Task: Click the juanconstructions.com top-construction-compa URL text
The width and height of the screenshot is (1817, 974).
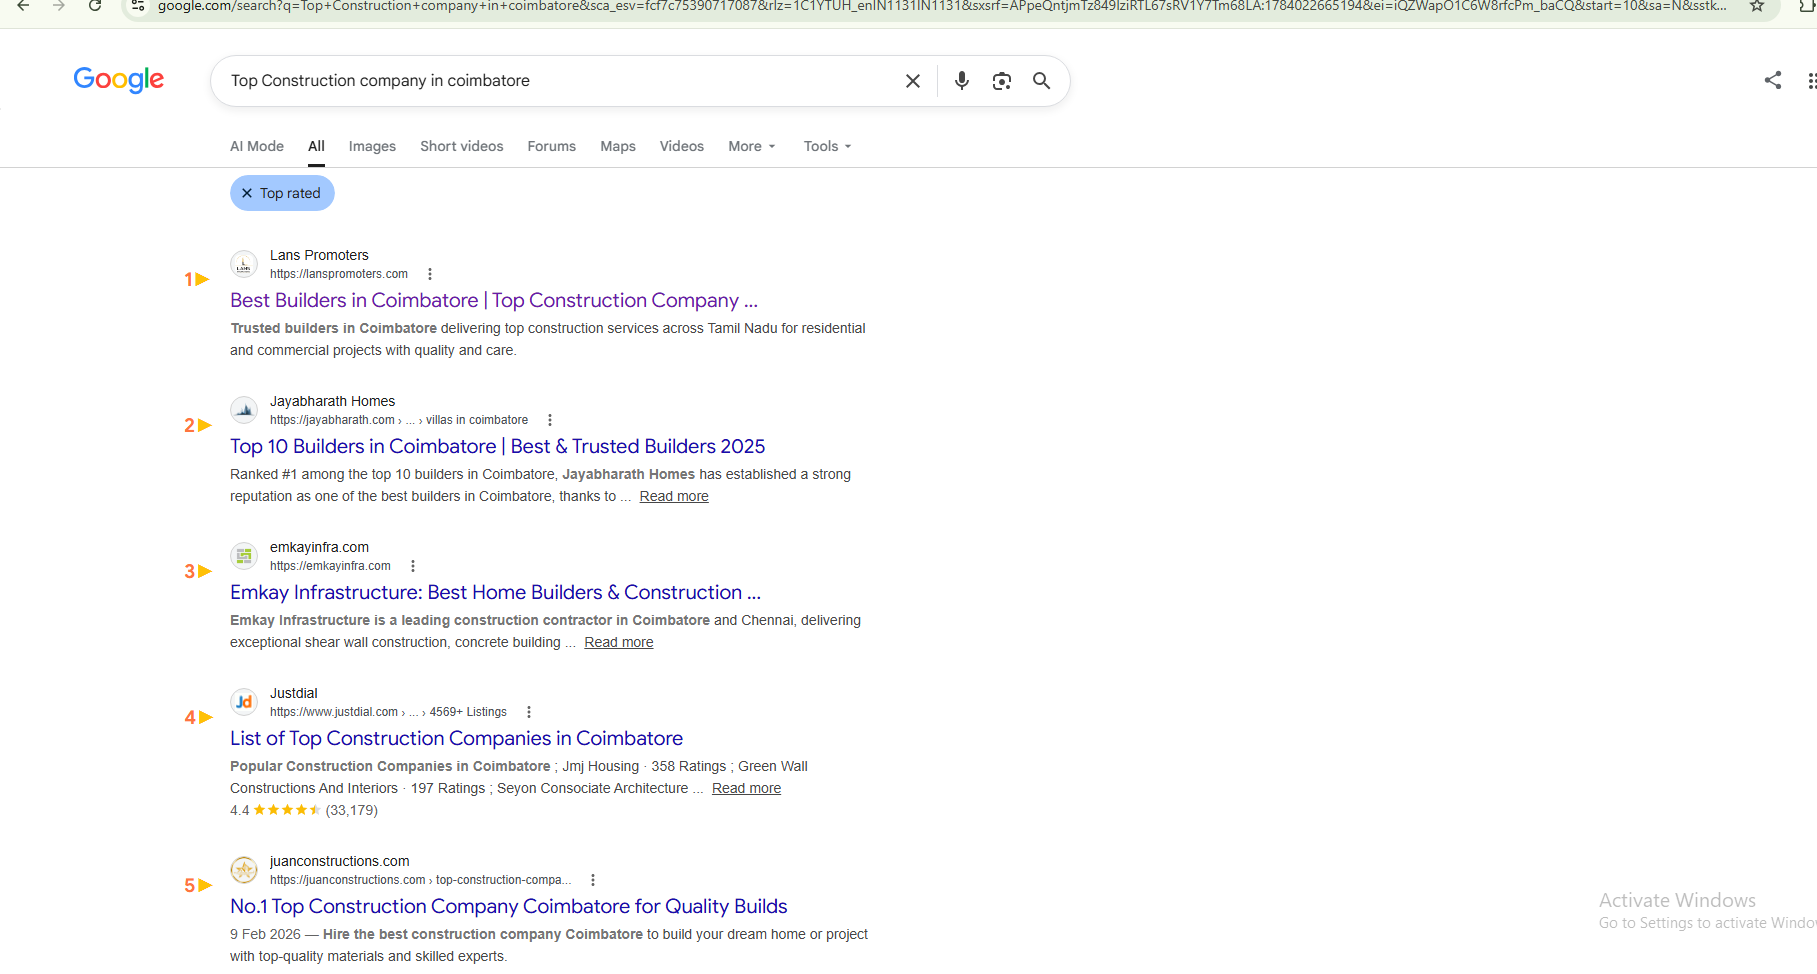Action: pos(421,880)
